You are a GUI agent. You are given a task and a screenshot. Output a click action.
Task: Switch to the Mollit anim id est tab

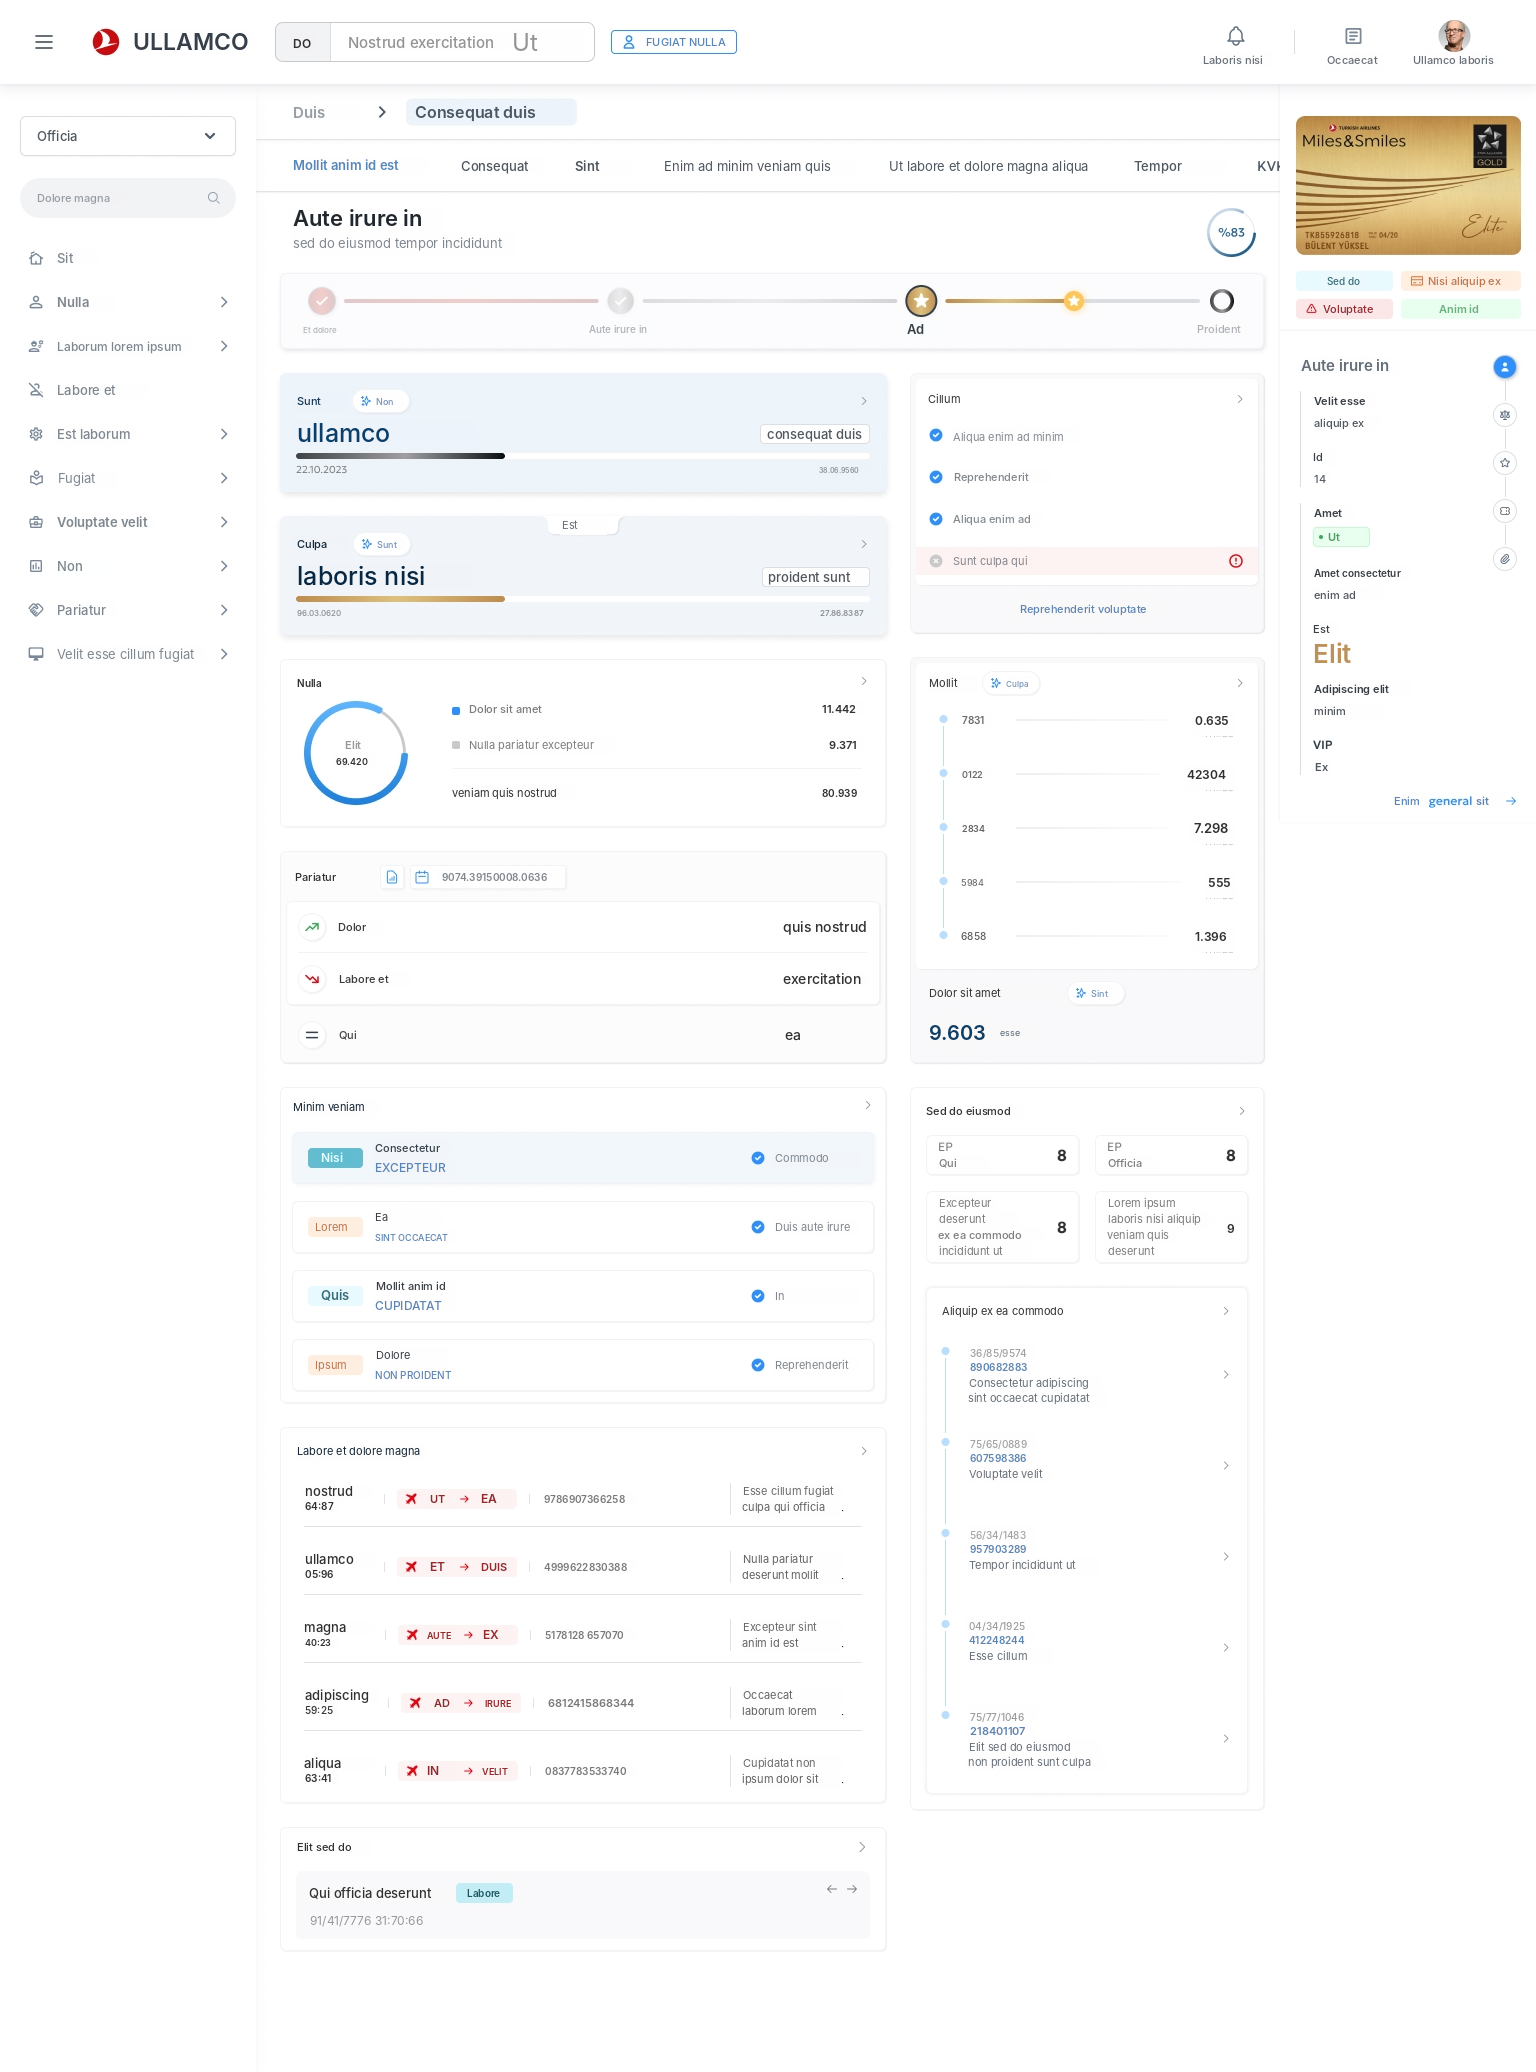coord(345,166)
